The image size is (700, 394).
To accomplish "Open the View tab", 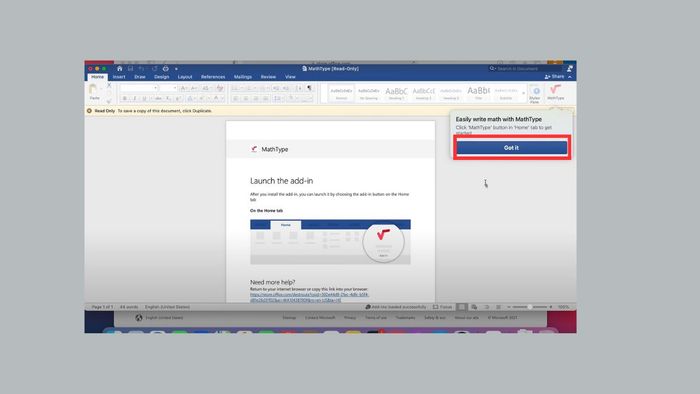I will click(x=290, y=77).
